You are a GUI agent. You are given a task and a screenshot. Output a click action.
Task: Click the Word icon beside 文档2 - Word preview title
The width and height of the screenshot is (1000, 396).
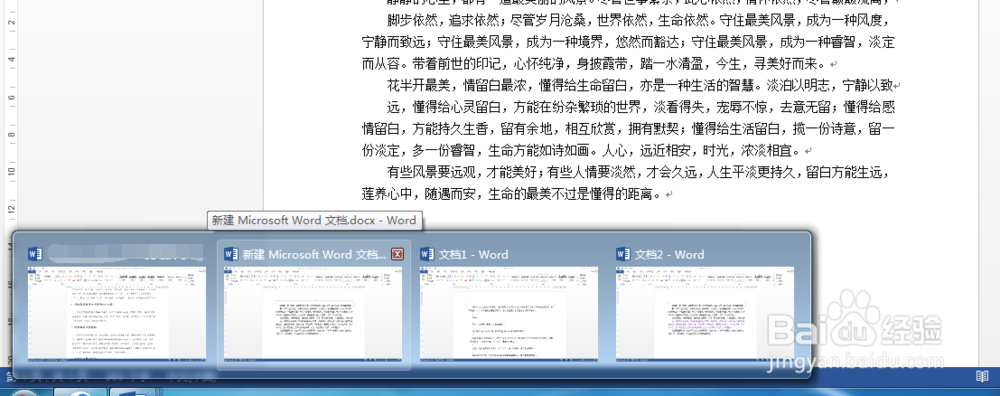pyautogui.click(x=623, y=254)
